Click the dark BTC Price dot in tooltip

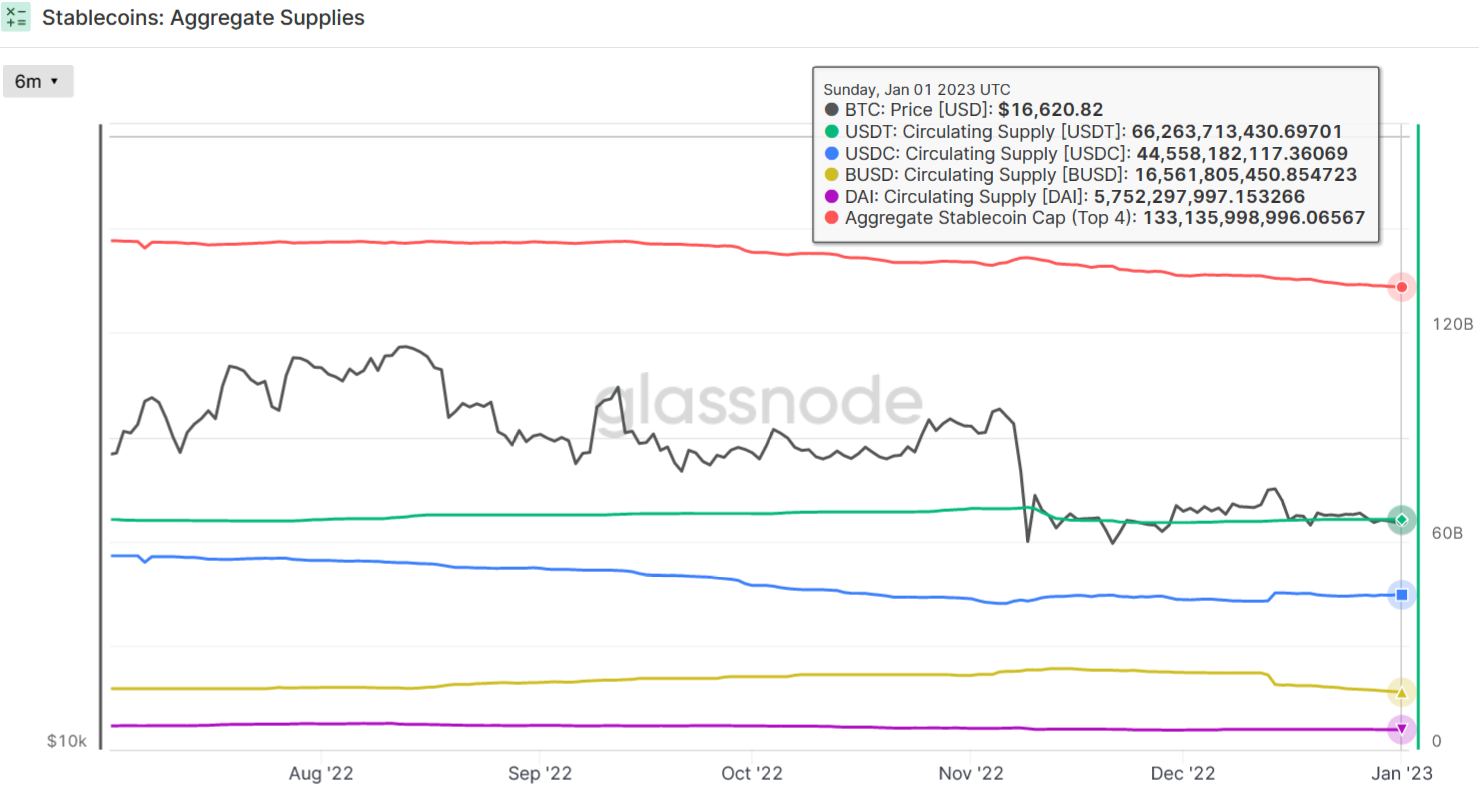(831, 110)
